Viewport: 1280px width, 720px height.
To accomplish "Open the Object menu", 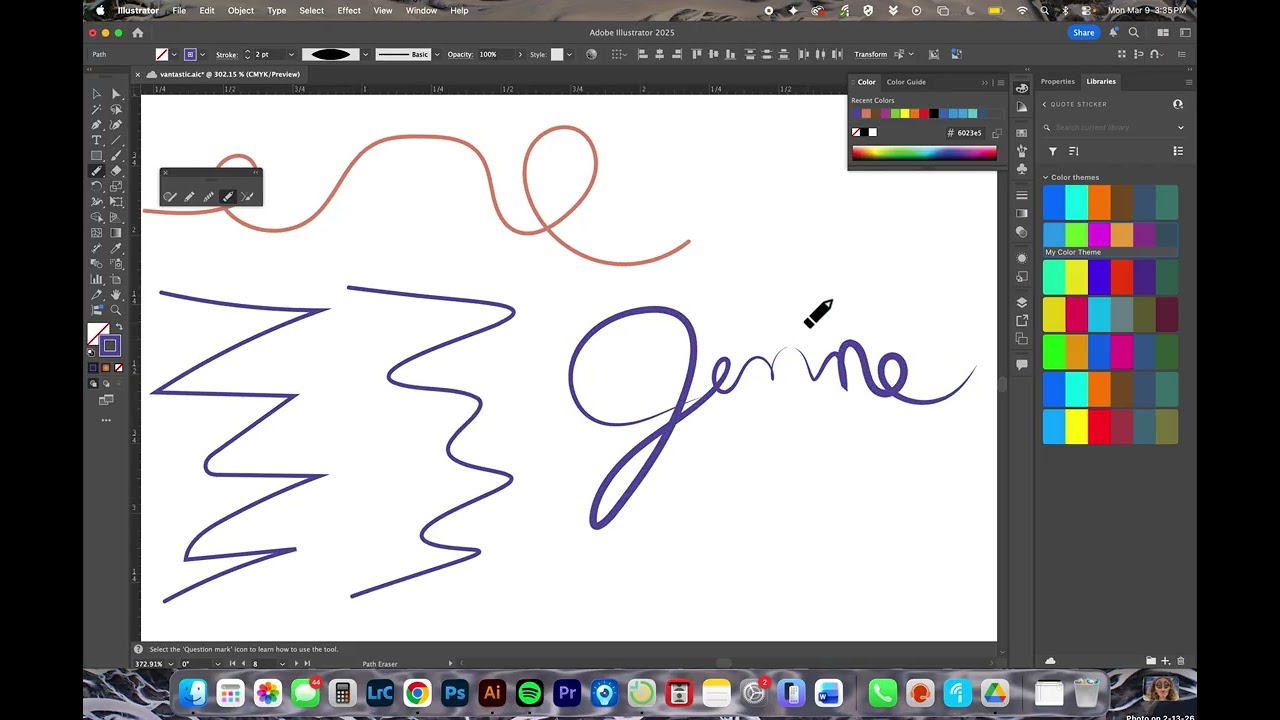I will [240, 10].
